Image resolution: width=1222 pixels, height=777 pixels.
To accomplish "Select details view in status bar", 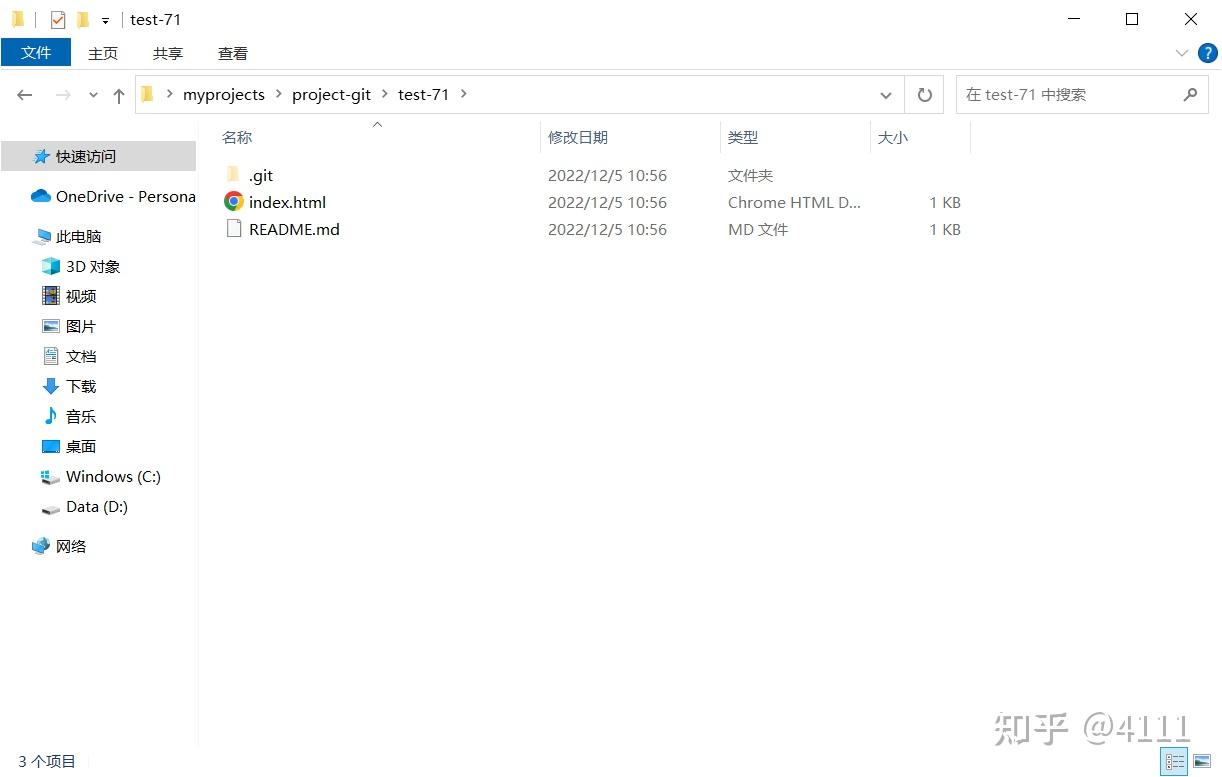I will point(1175,760).
